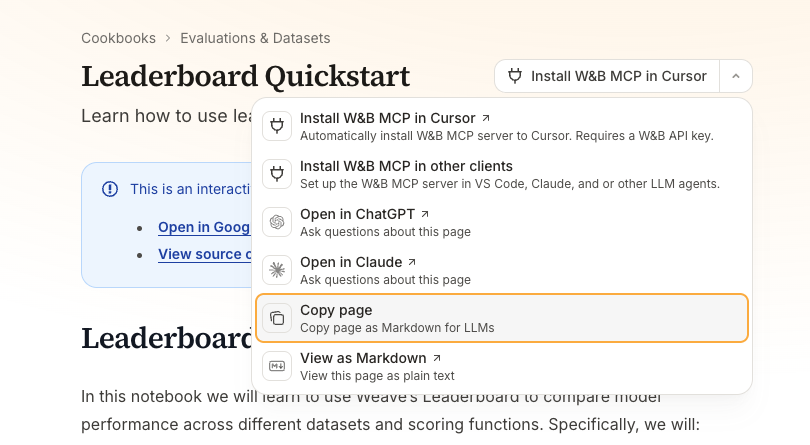Click the Markdown icon beside View as Markdown
This screenshot has width=810, height=445.
[x=277, y=366]
